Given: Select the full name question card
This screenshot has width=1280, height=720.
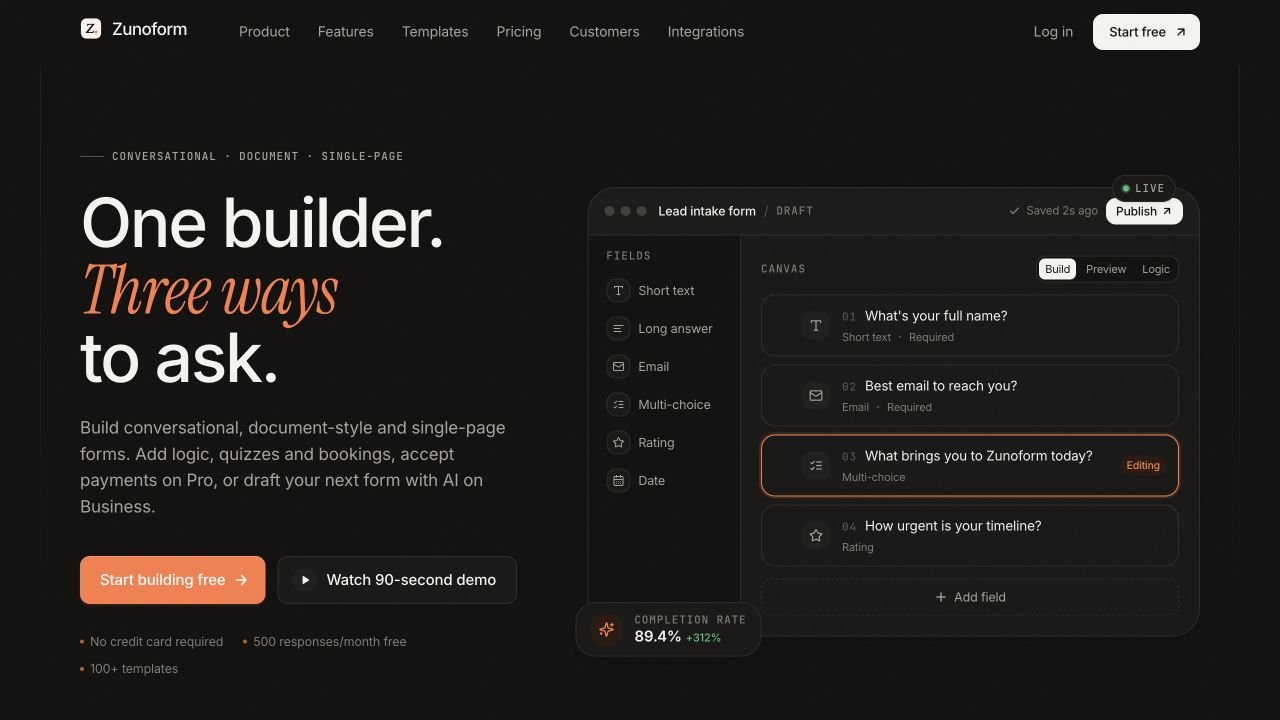Looking at the screenshot, I should click(x=970, y=325).
